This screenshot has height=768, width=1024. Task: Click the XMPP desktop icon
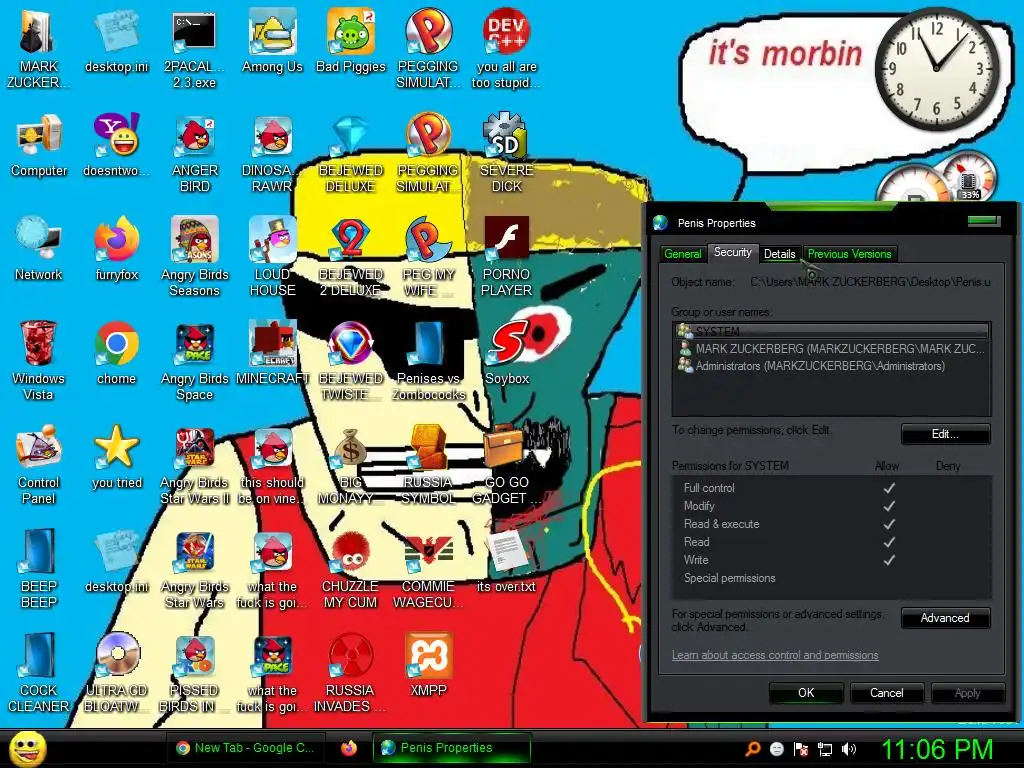(x=428, y=665)
